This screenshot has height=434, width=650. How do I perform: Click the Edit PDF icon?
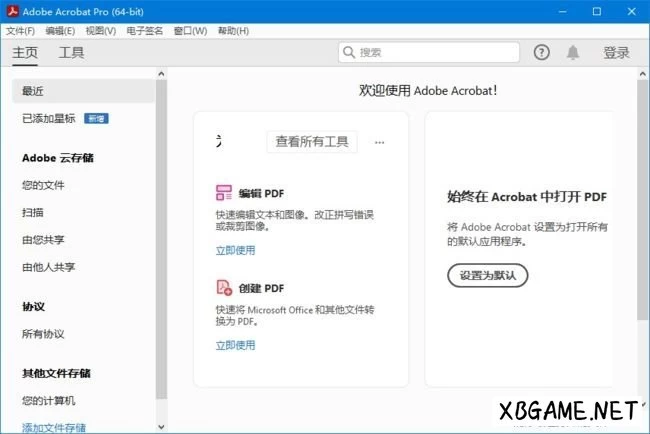click(224, 193)
